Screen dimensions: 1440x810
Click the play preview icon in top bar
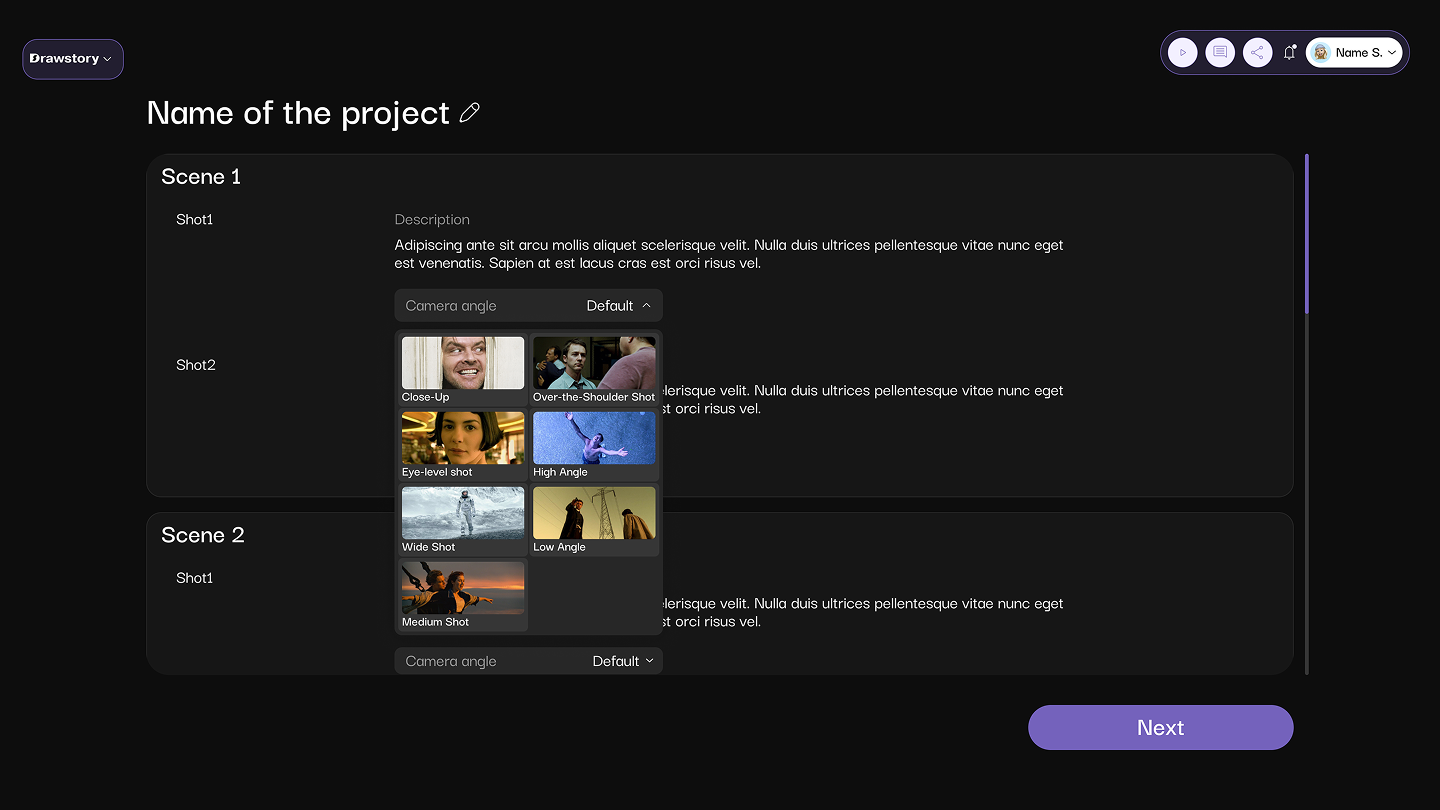tap(1183, 53)
